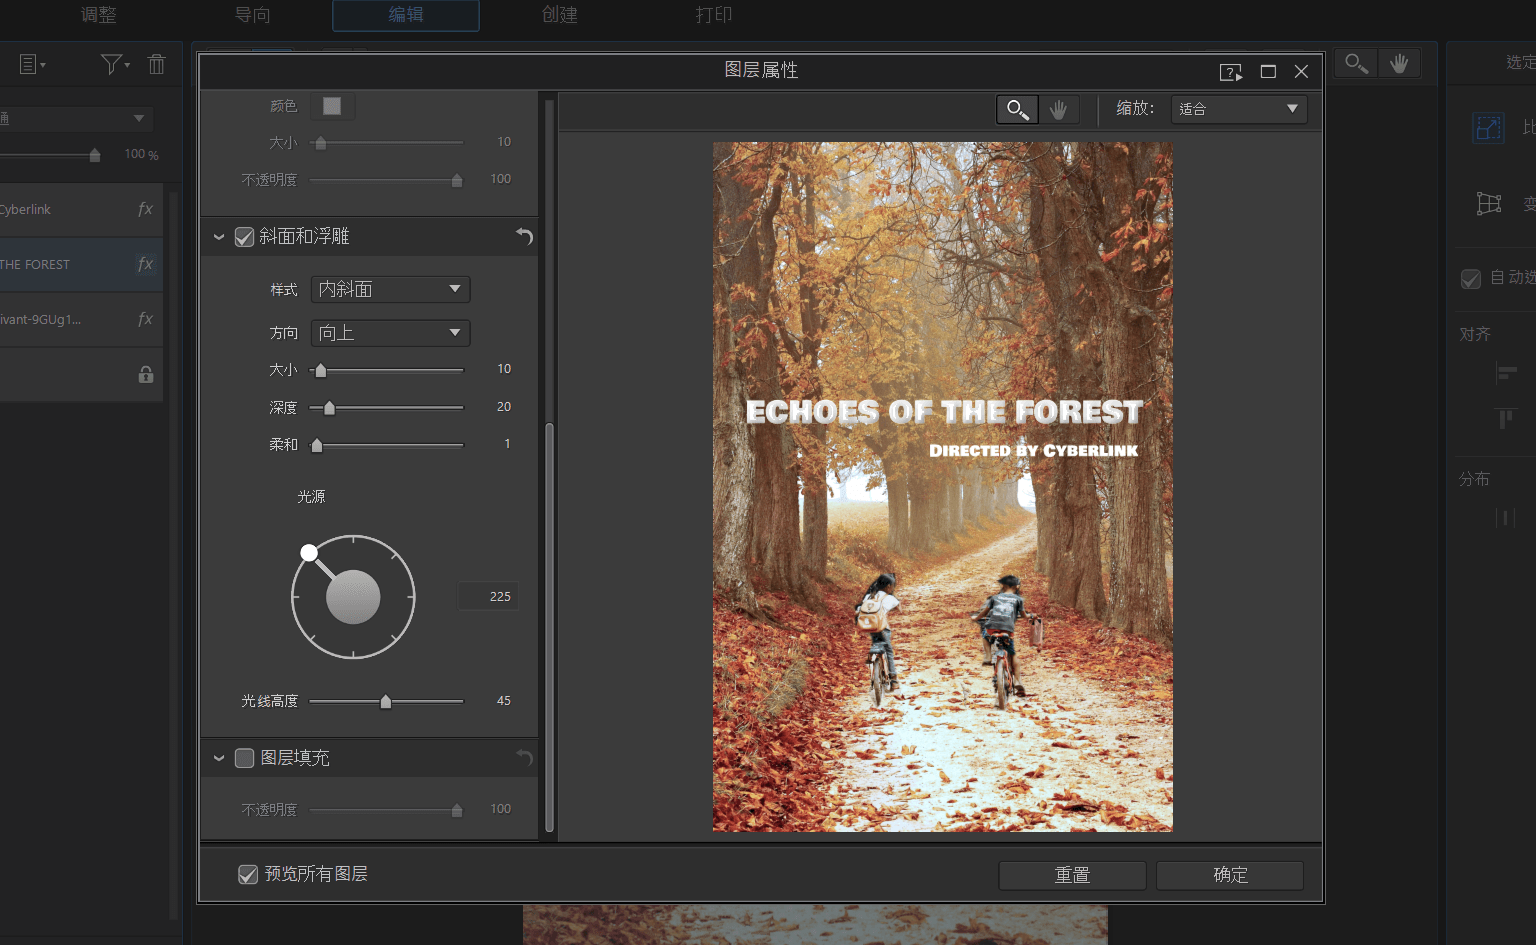1536x945 pixels.
Task: Toggle the 斜面和浮雕 checkbox
Action: coord(244,237)
